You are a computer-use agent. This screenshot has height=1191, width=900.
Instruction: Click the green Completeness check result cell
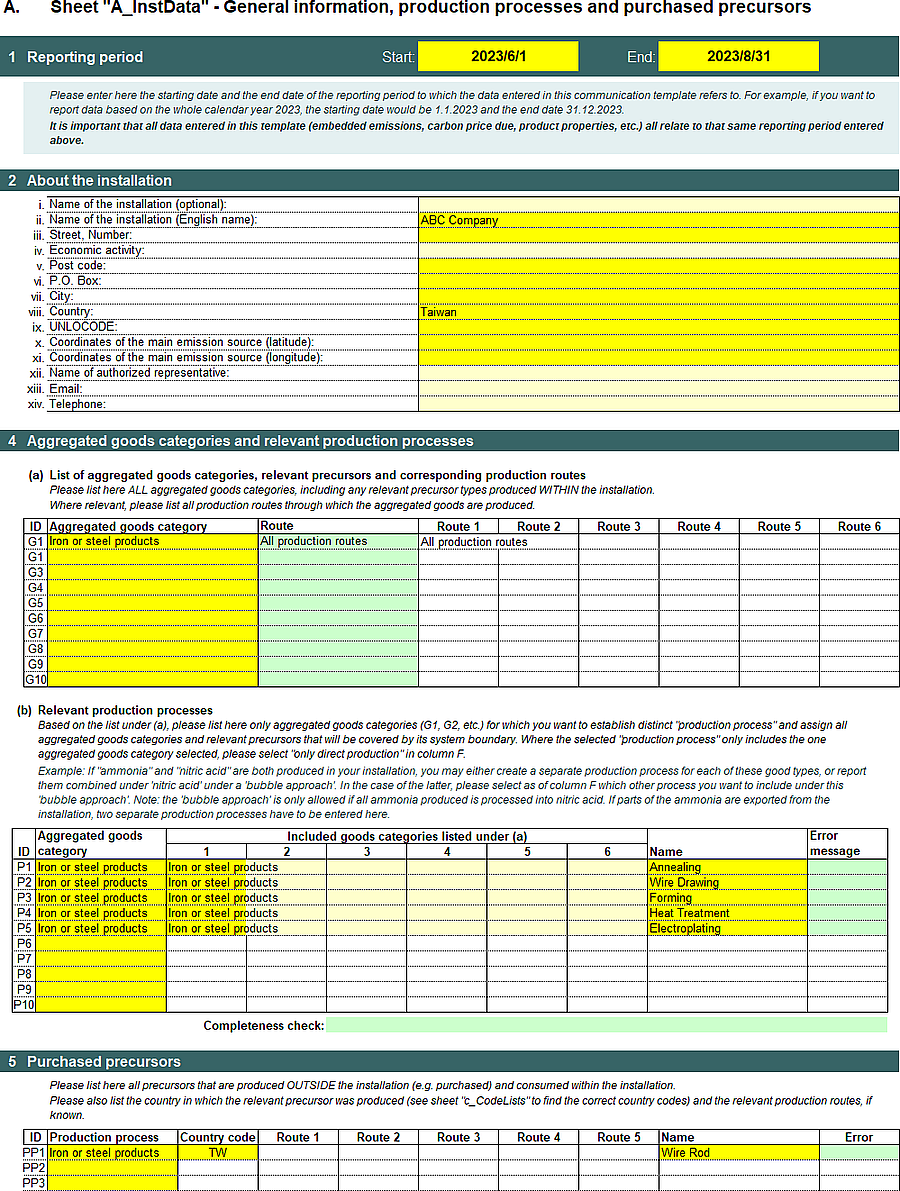tap(606, 1025)
